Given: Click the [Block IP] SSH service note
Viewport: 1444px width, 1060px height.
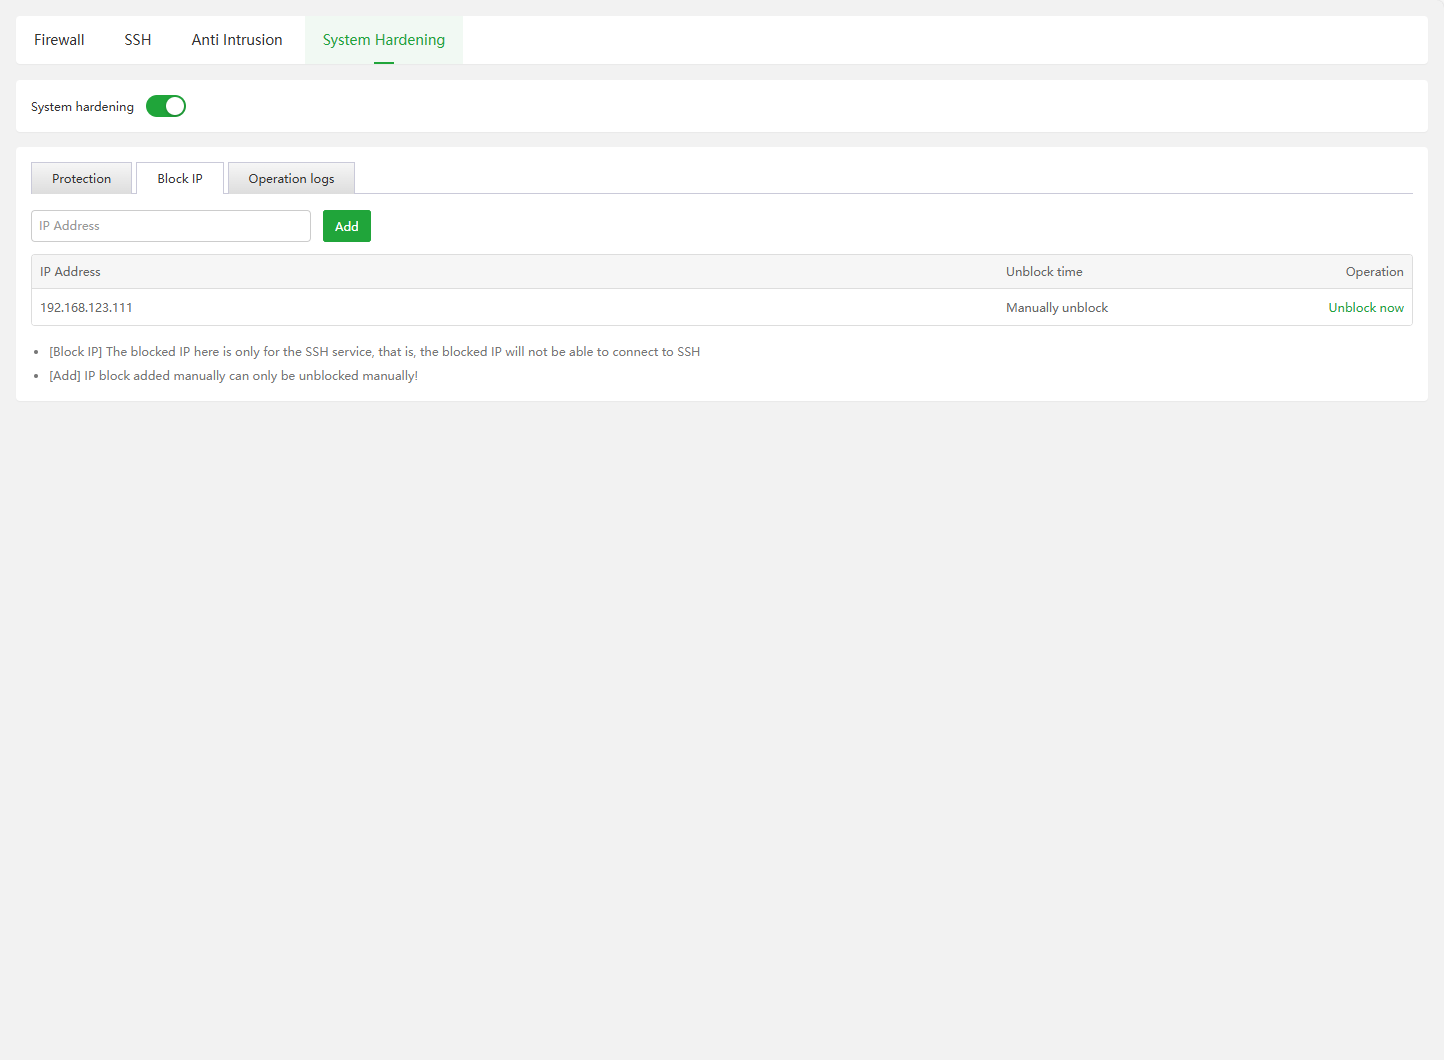Looking at the screenshot, I should click(x=374, y=352).
